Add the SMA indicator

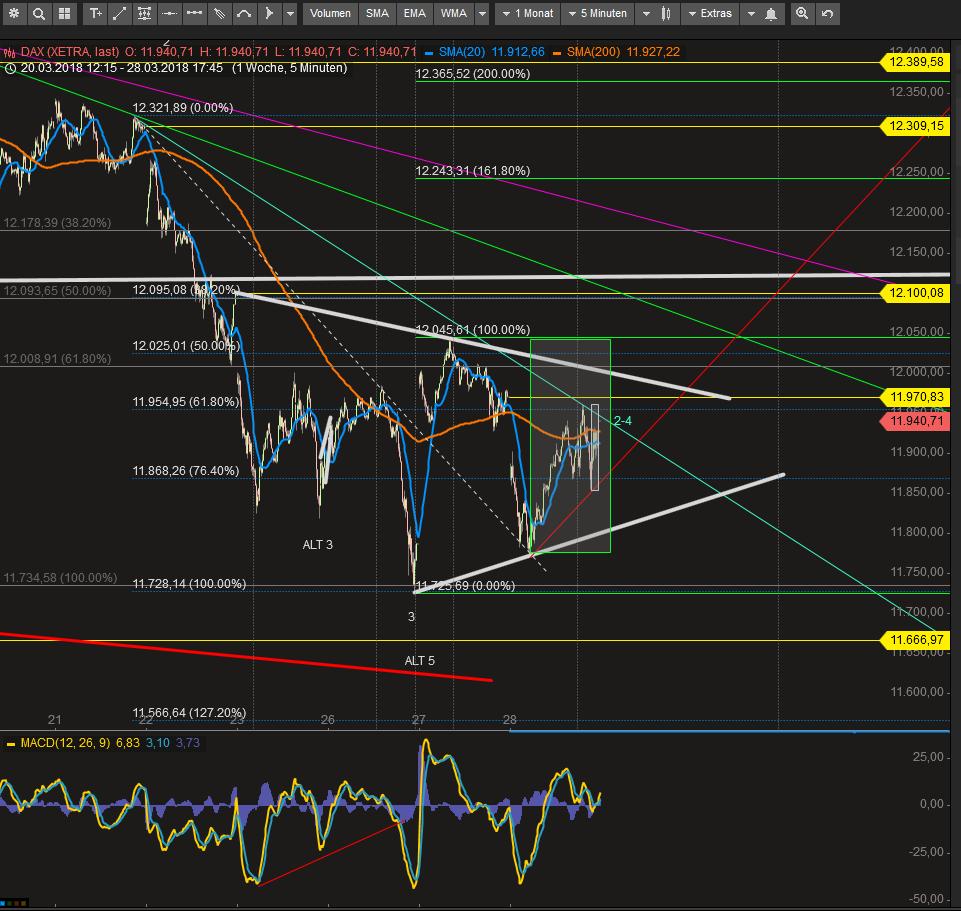click(x=377, y=13)
